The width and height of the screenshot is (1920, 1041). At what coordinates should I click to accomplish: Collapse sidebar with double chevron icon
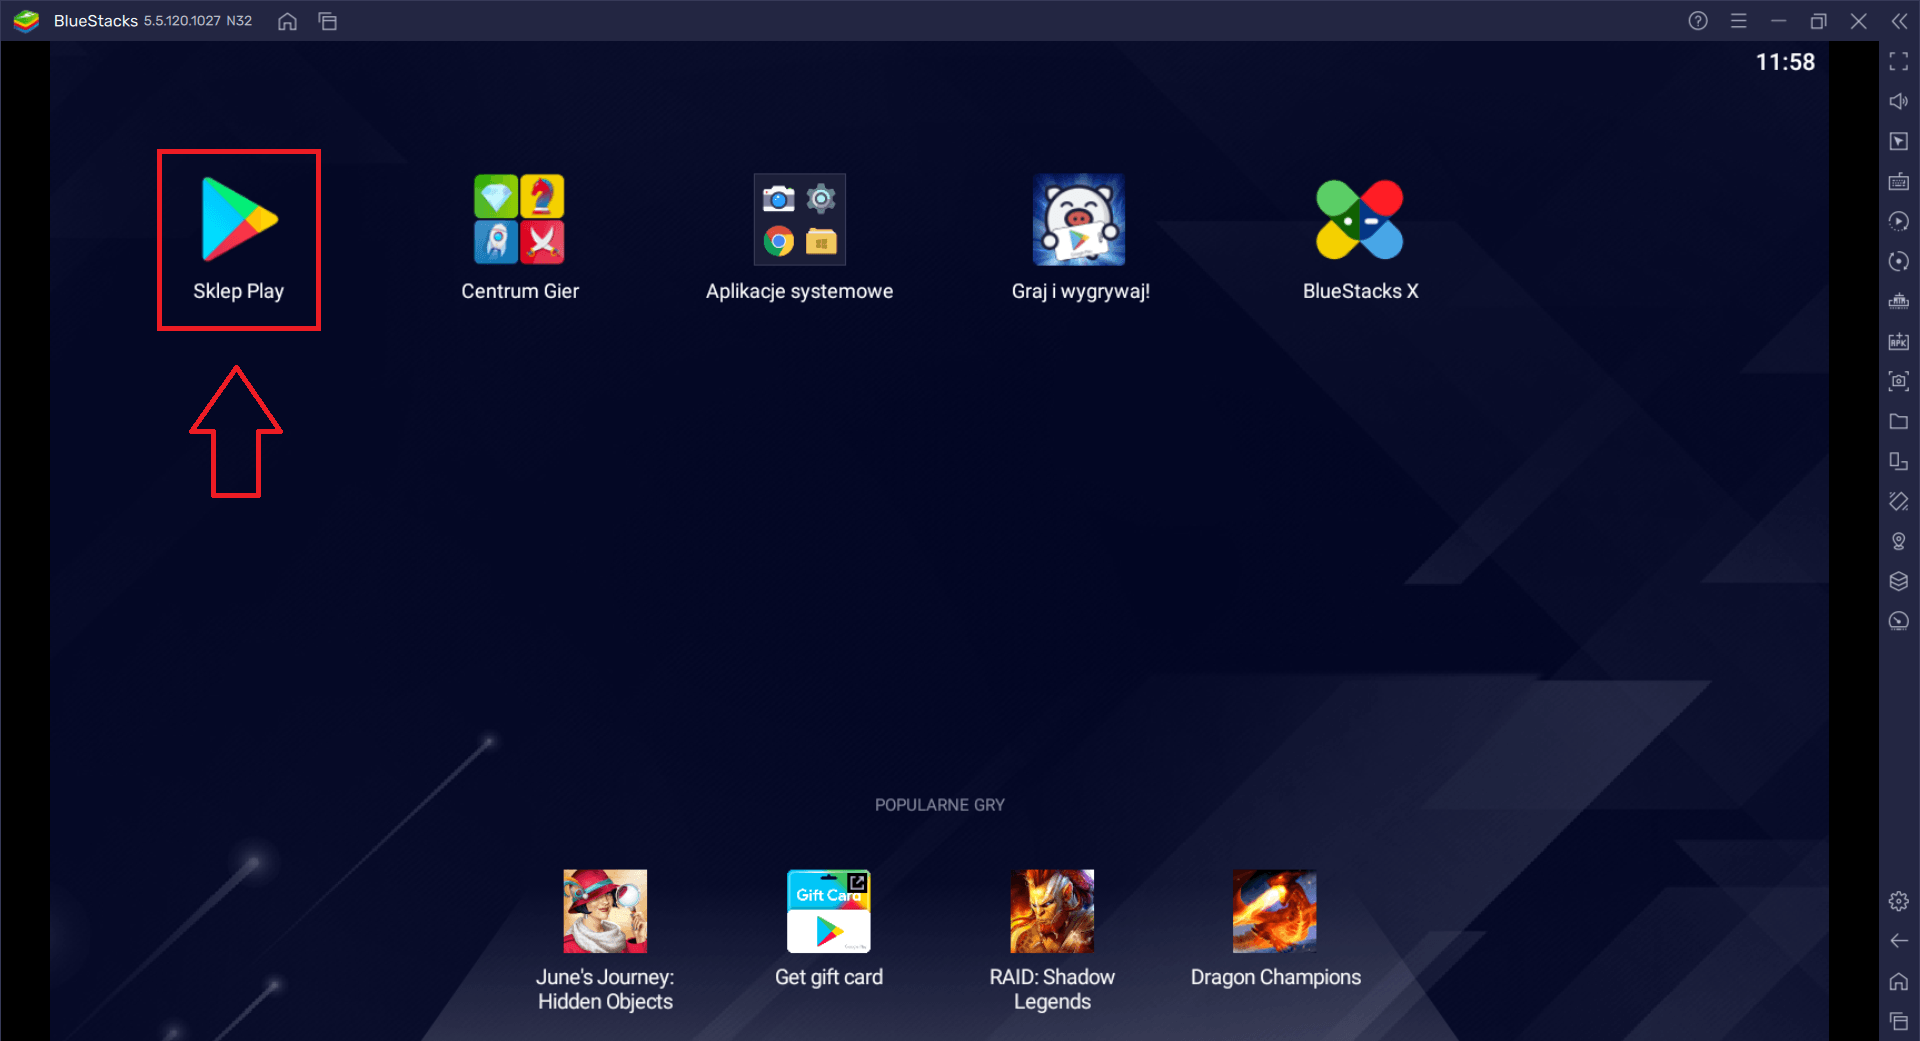[x=1899, y=21]
